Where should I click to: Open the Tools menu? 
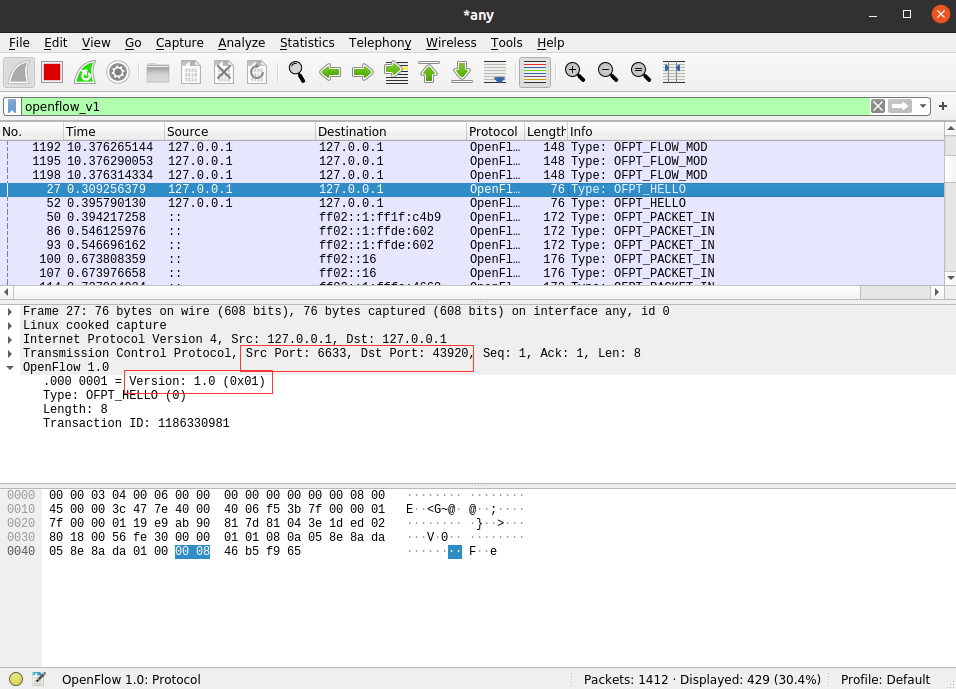click(x=507, y=43)
